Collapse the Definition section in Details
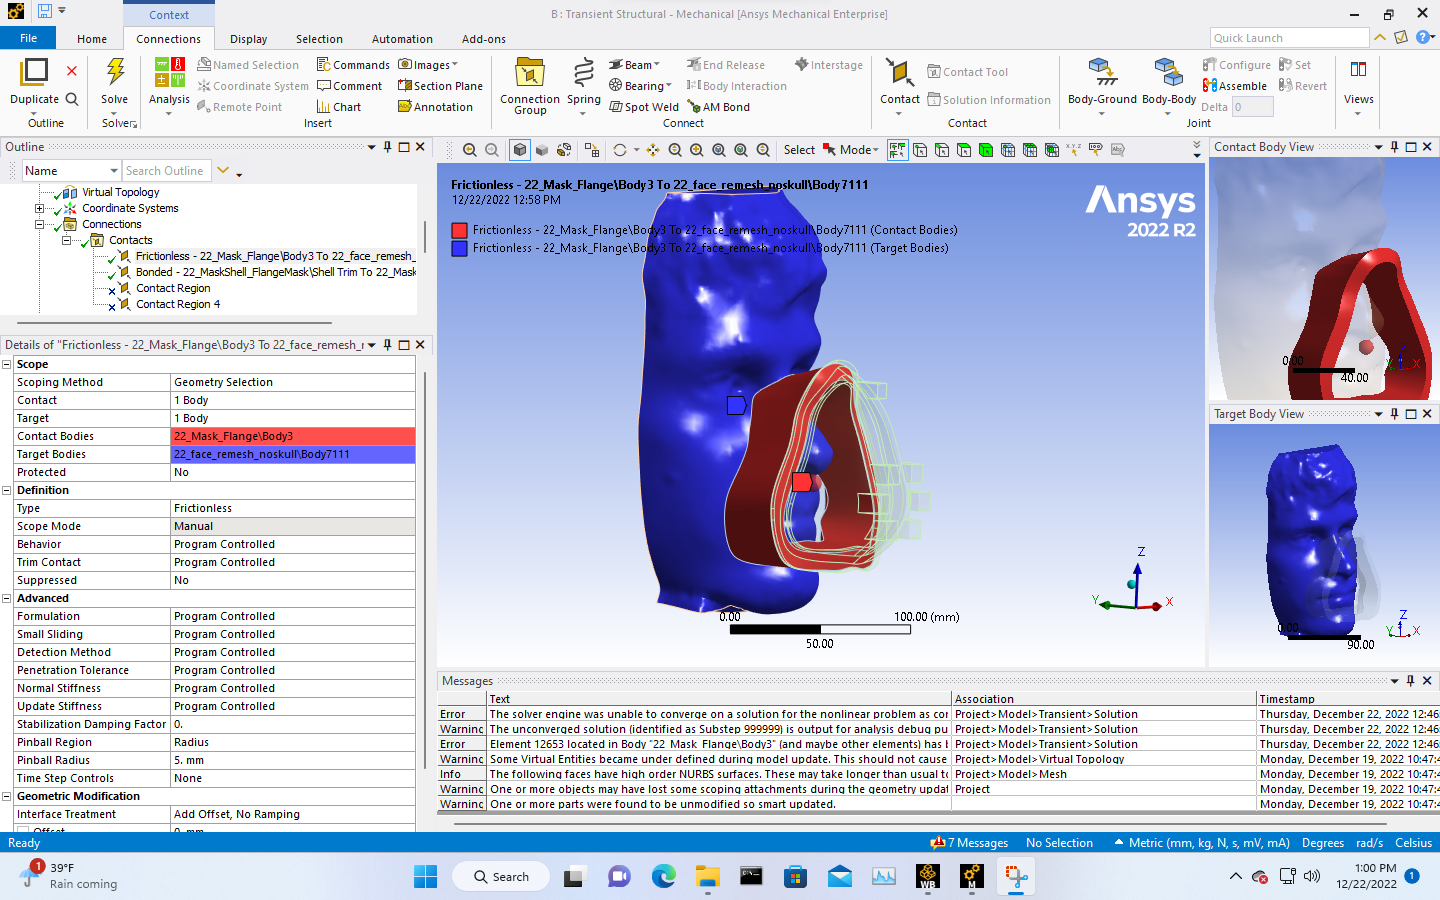1440x900 pixels. [x=7, y=491]
